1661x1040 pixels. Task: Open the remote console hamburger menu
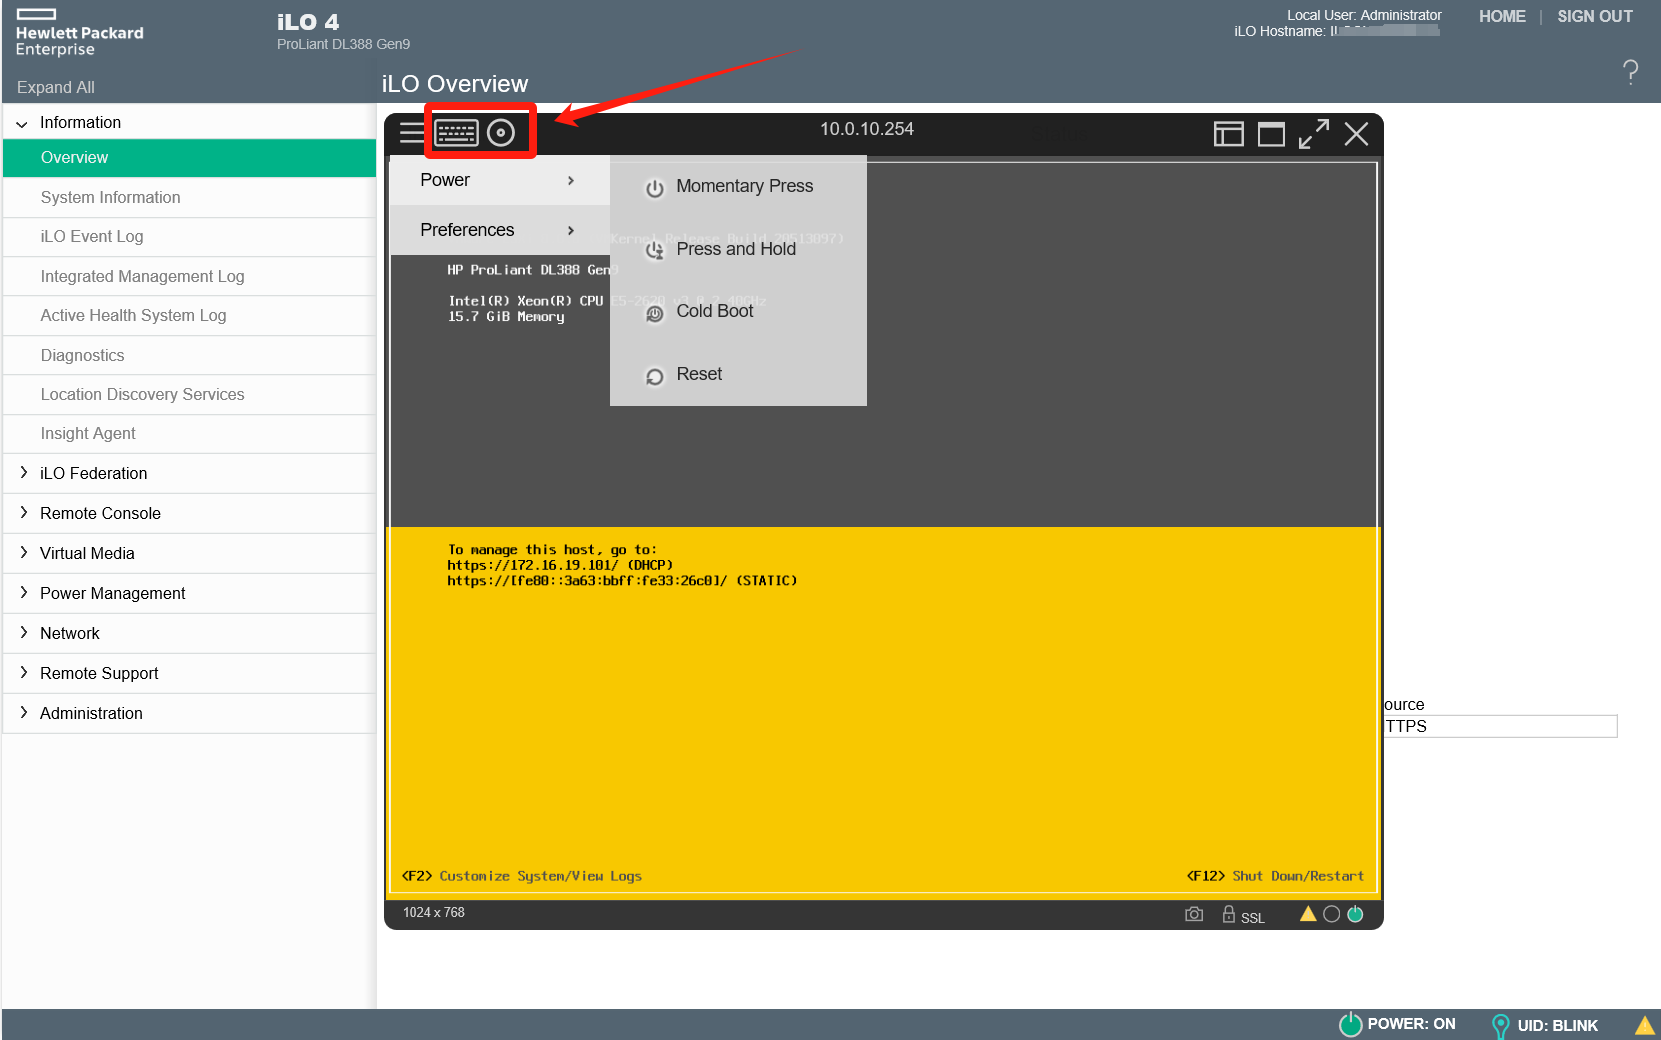(411, 133)
